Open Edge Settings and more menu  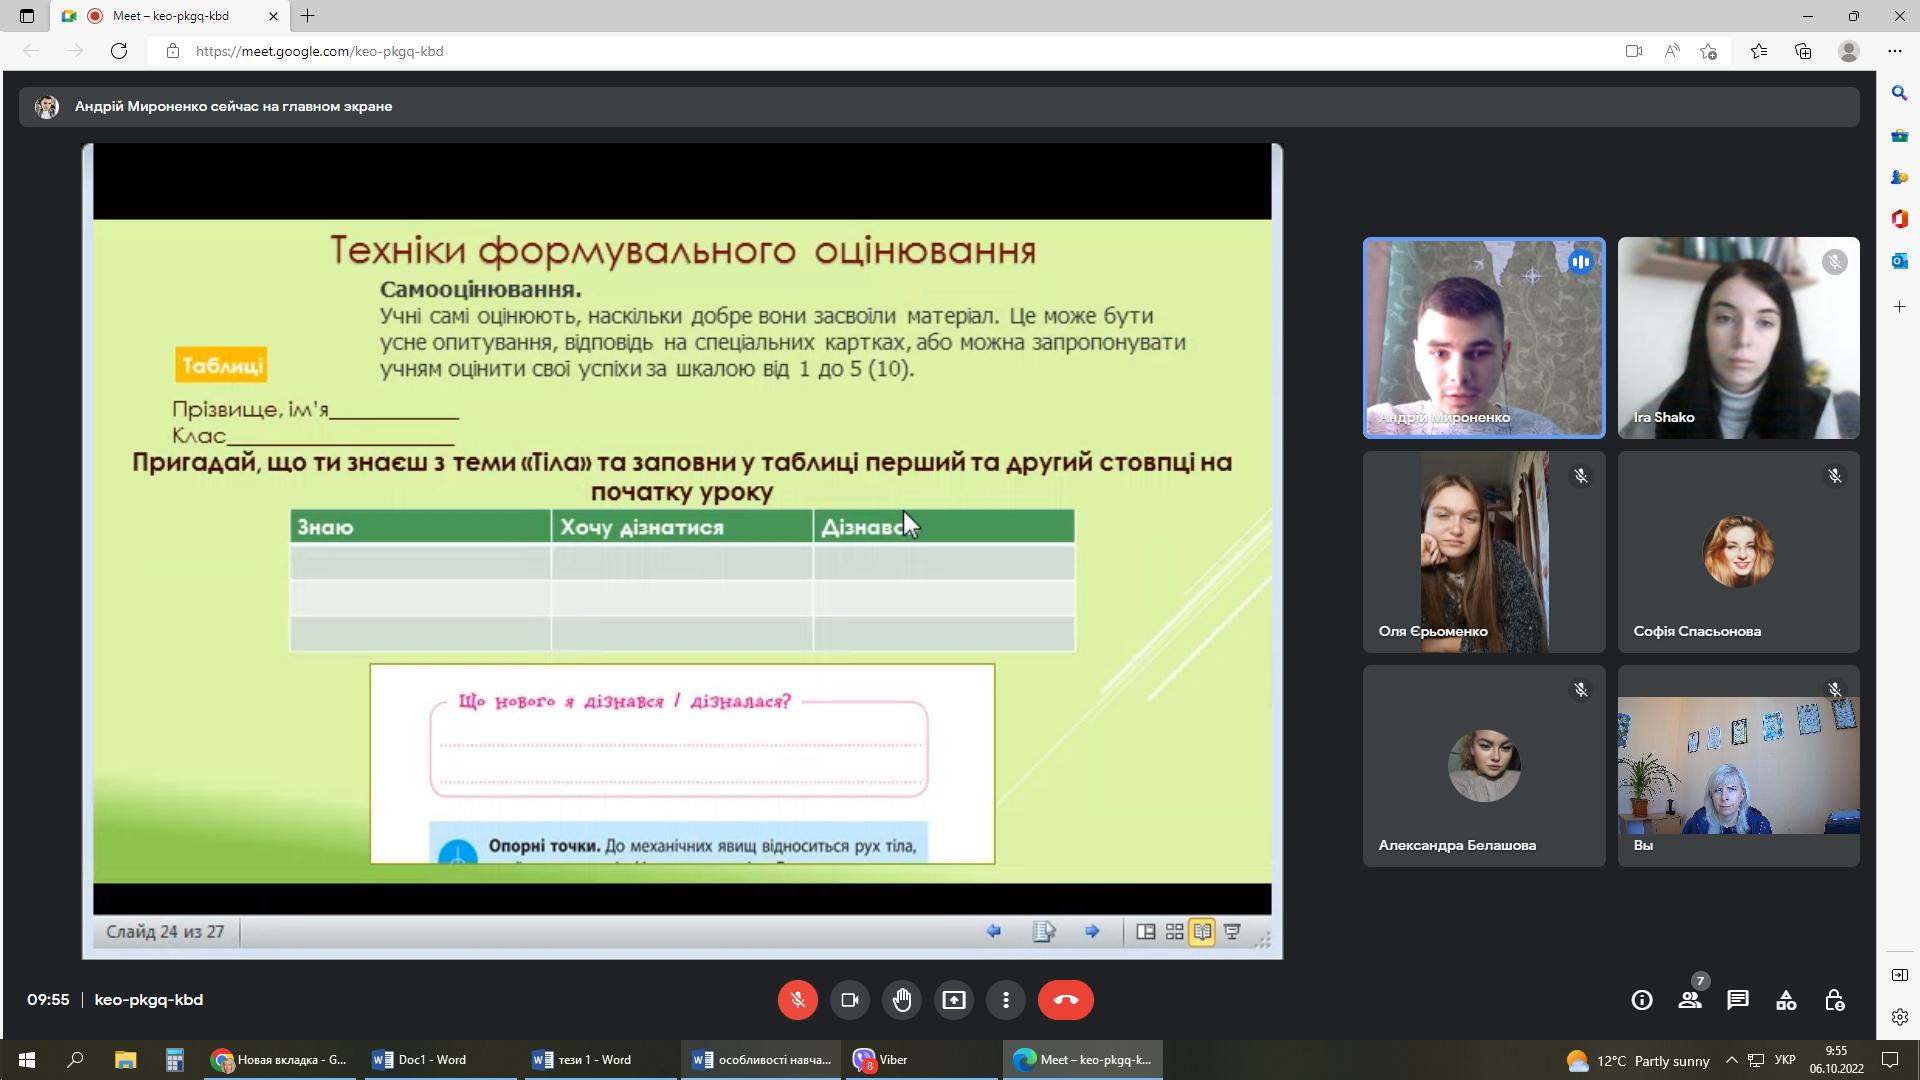[x=1895, y=51]
